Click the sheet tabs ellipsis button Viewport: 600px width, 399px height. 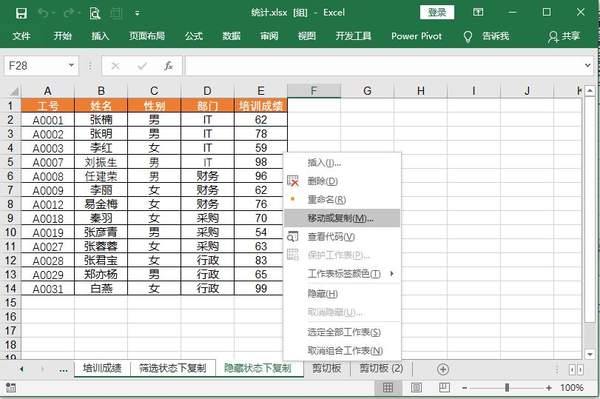pyautogui.click(x=64, y=370)
